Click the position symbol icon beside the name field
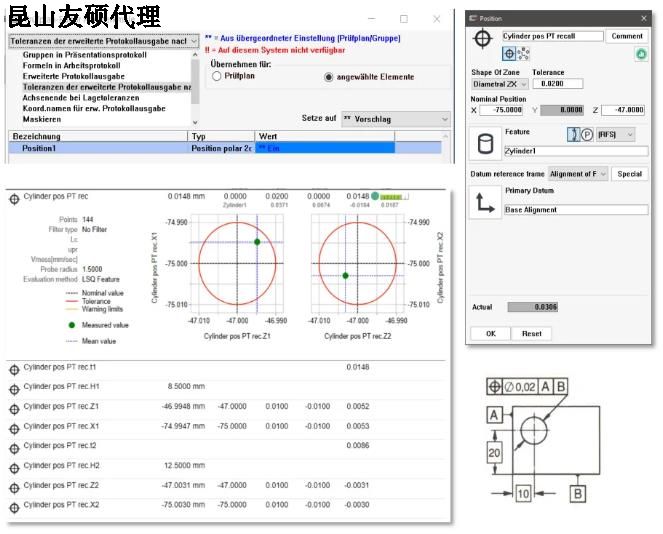663x534 pixels. (x=482, y=38)
